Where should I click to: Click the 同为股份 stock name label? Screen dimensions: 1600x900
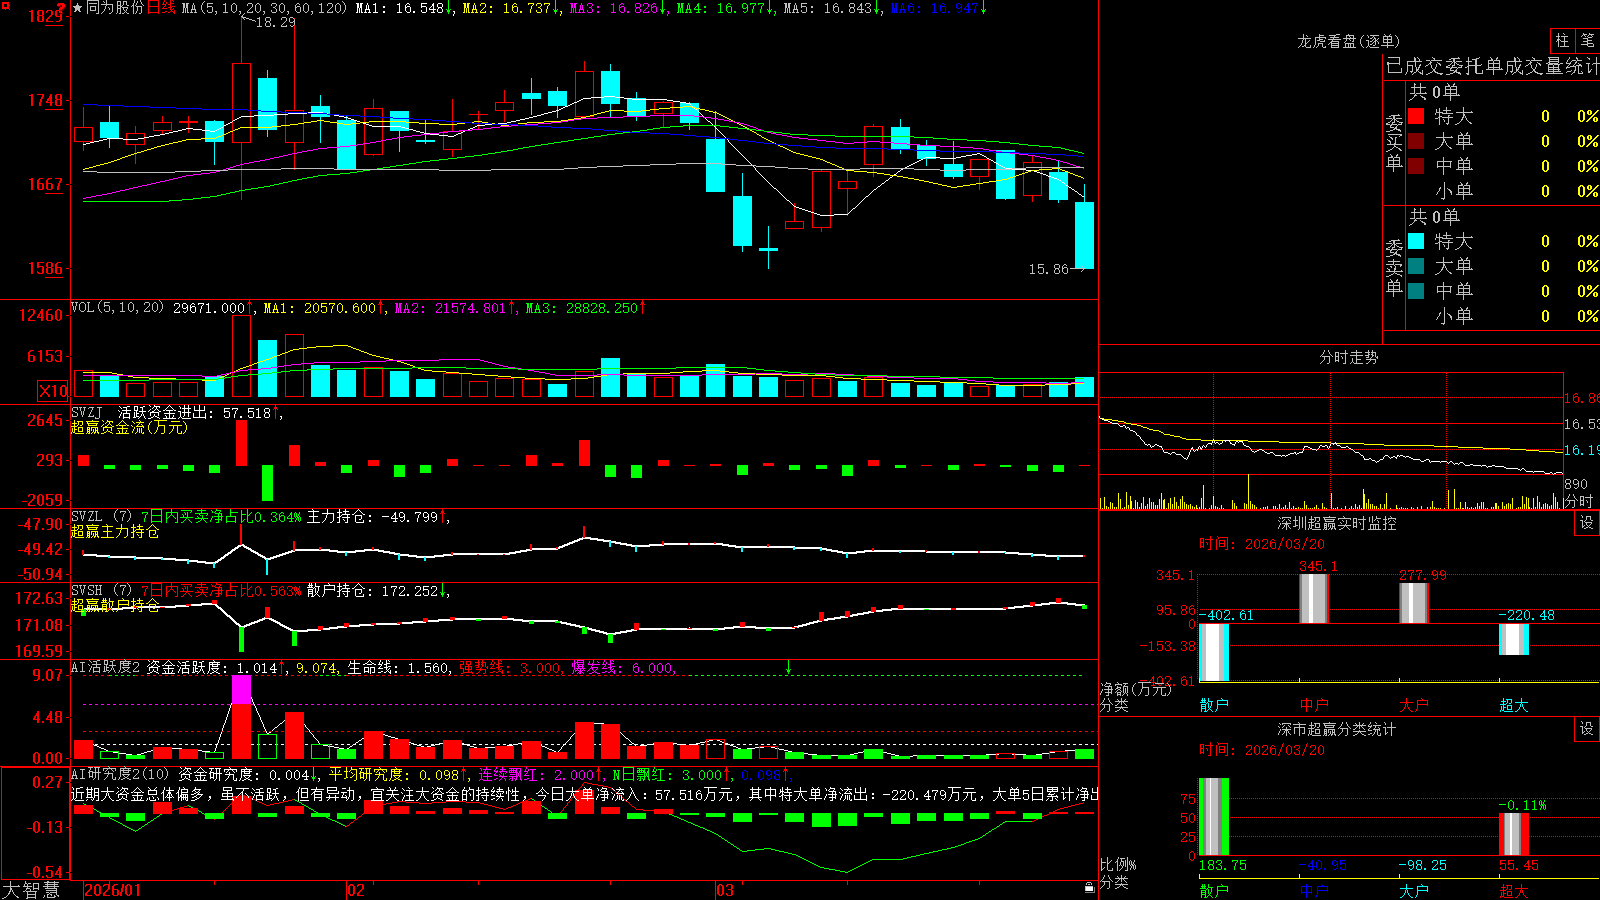(x=115, y=8)
